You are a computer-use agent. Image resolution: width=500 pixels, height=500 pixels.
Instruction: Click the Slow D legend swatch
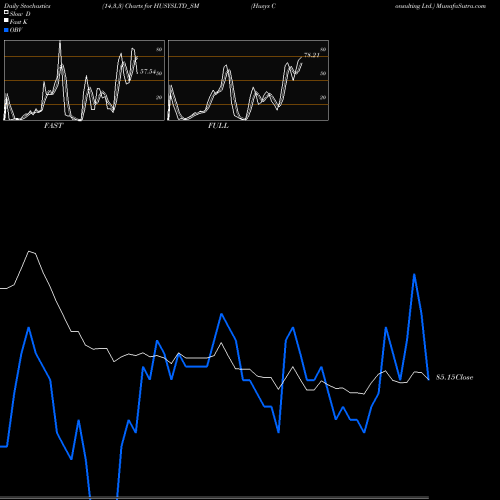pos(6,12)
